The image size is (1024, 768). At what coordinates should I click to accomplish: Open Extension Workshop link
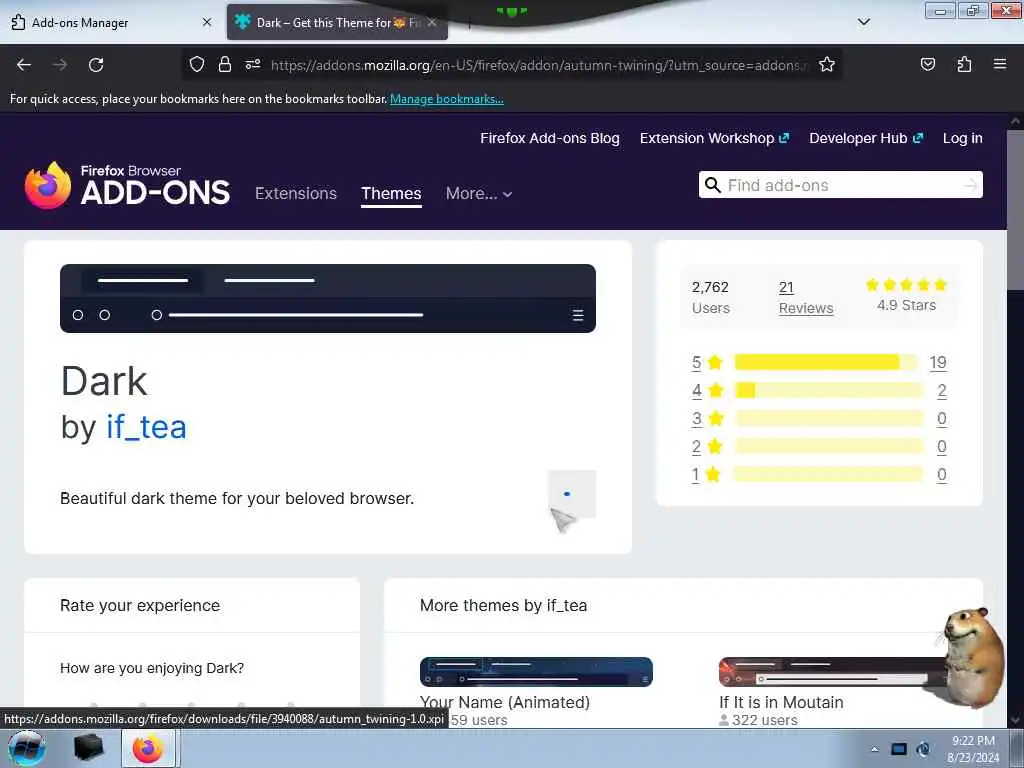[714, 138]
